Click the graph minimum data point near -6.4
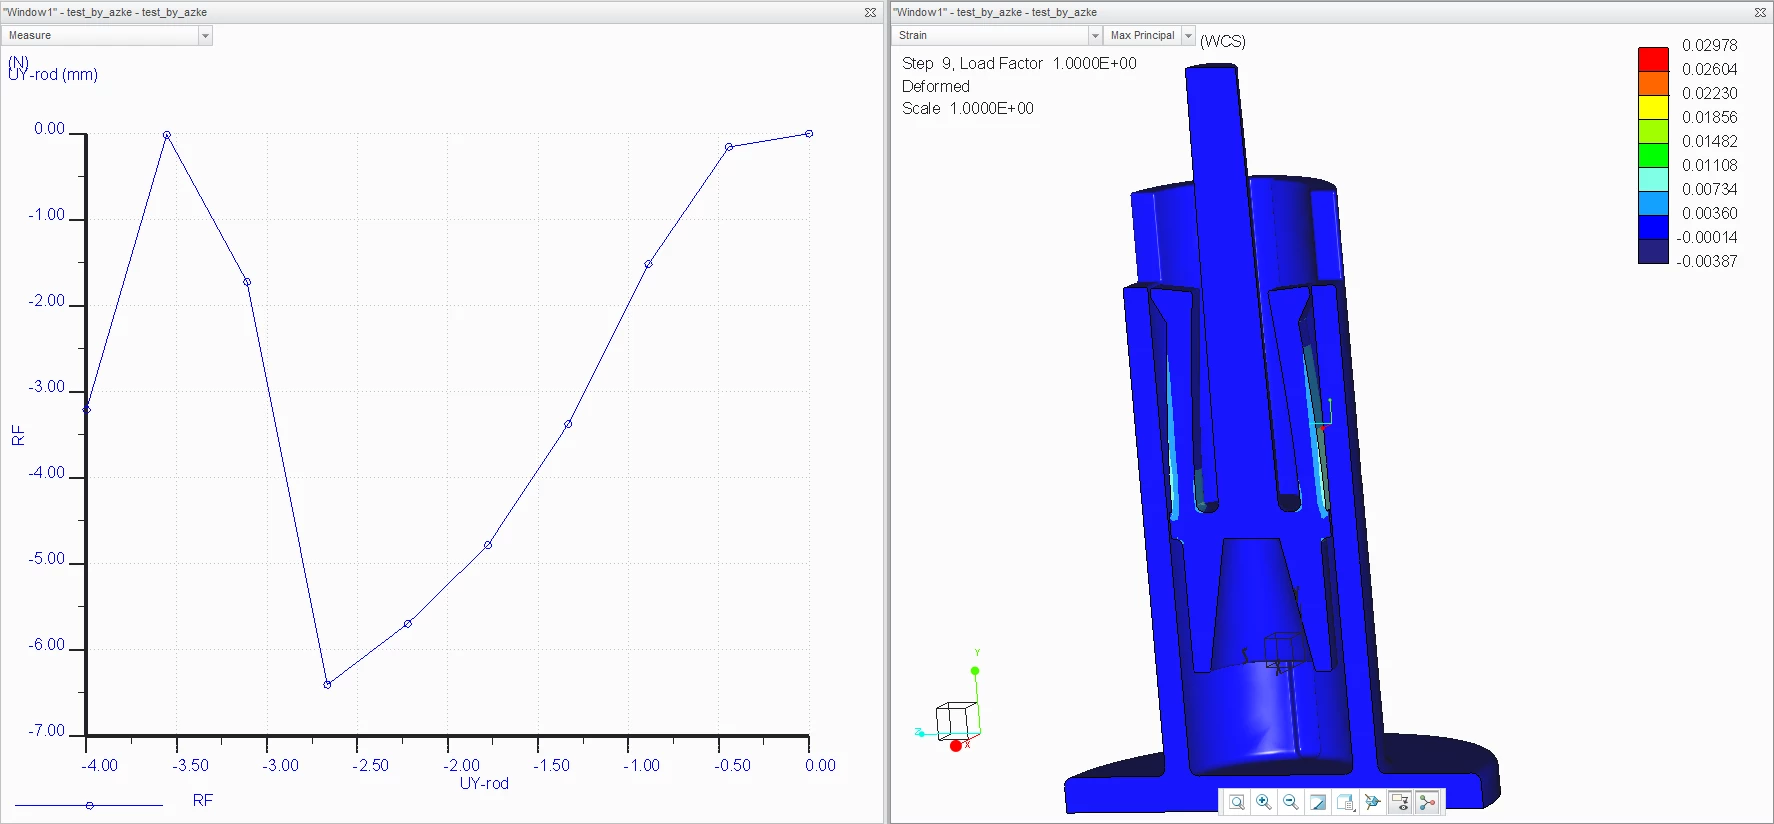 coord(327,685)
